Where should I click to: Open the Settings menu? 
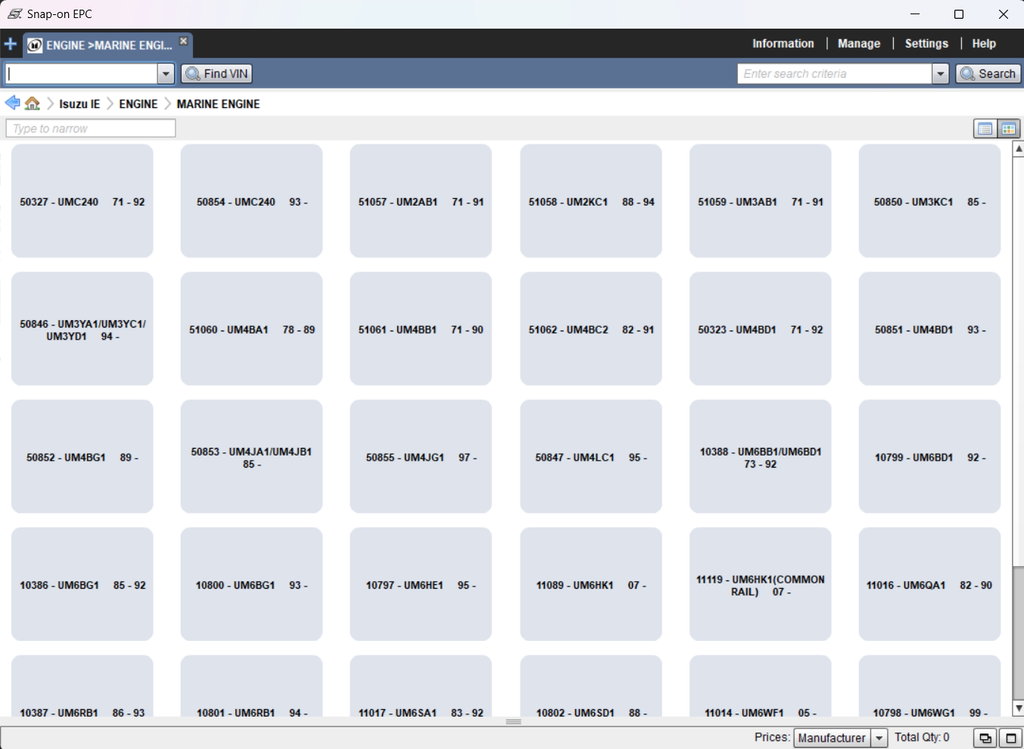click(926, 44)
